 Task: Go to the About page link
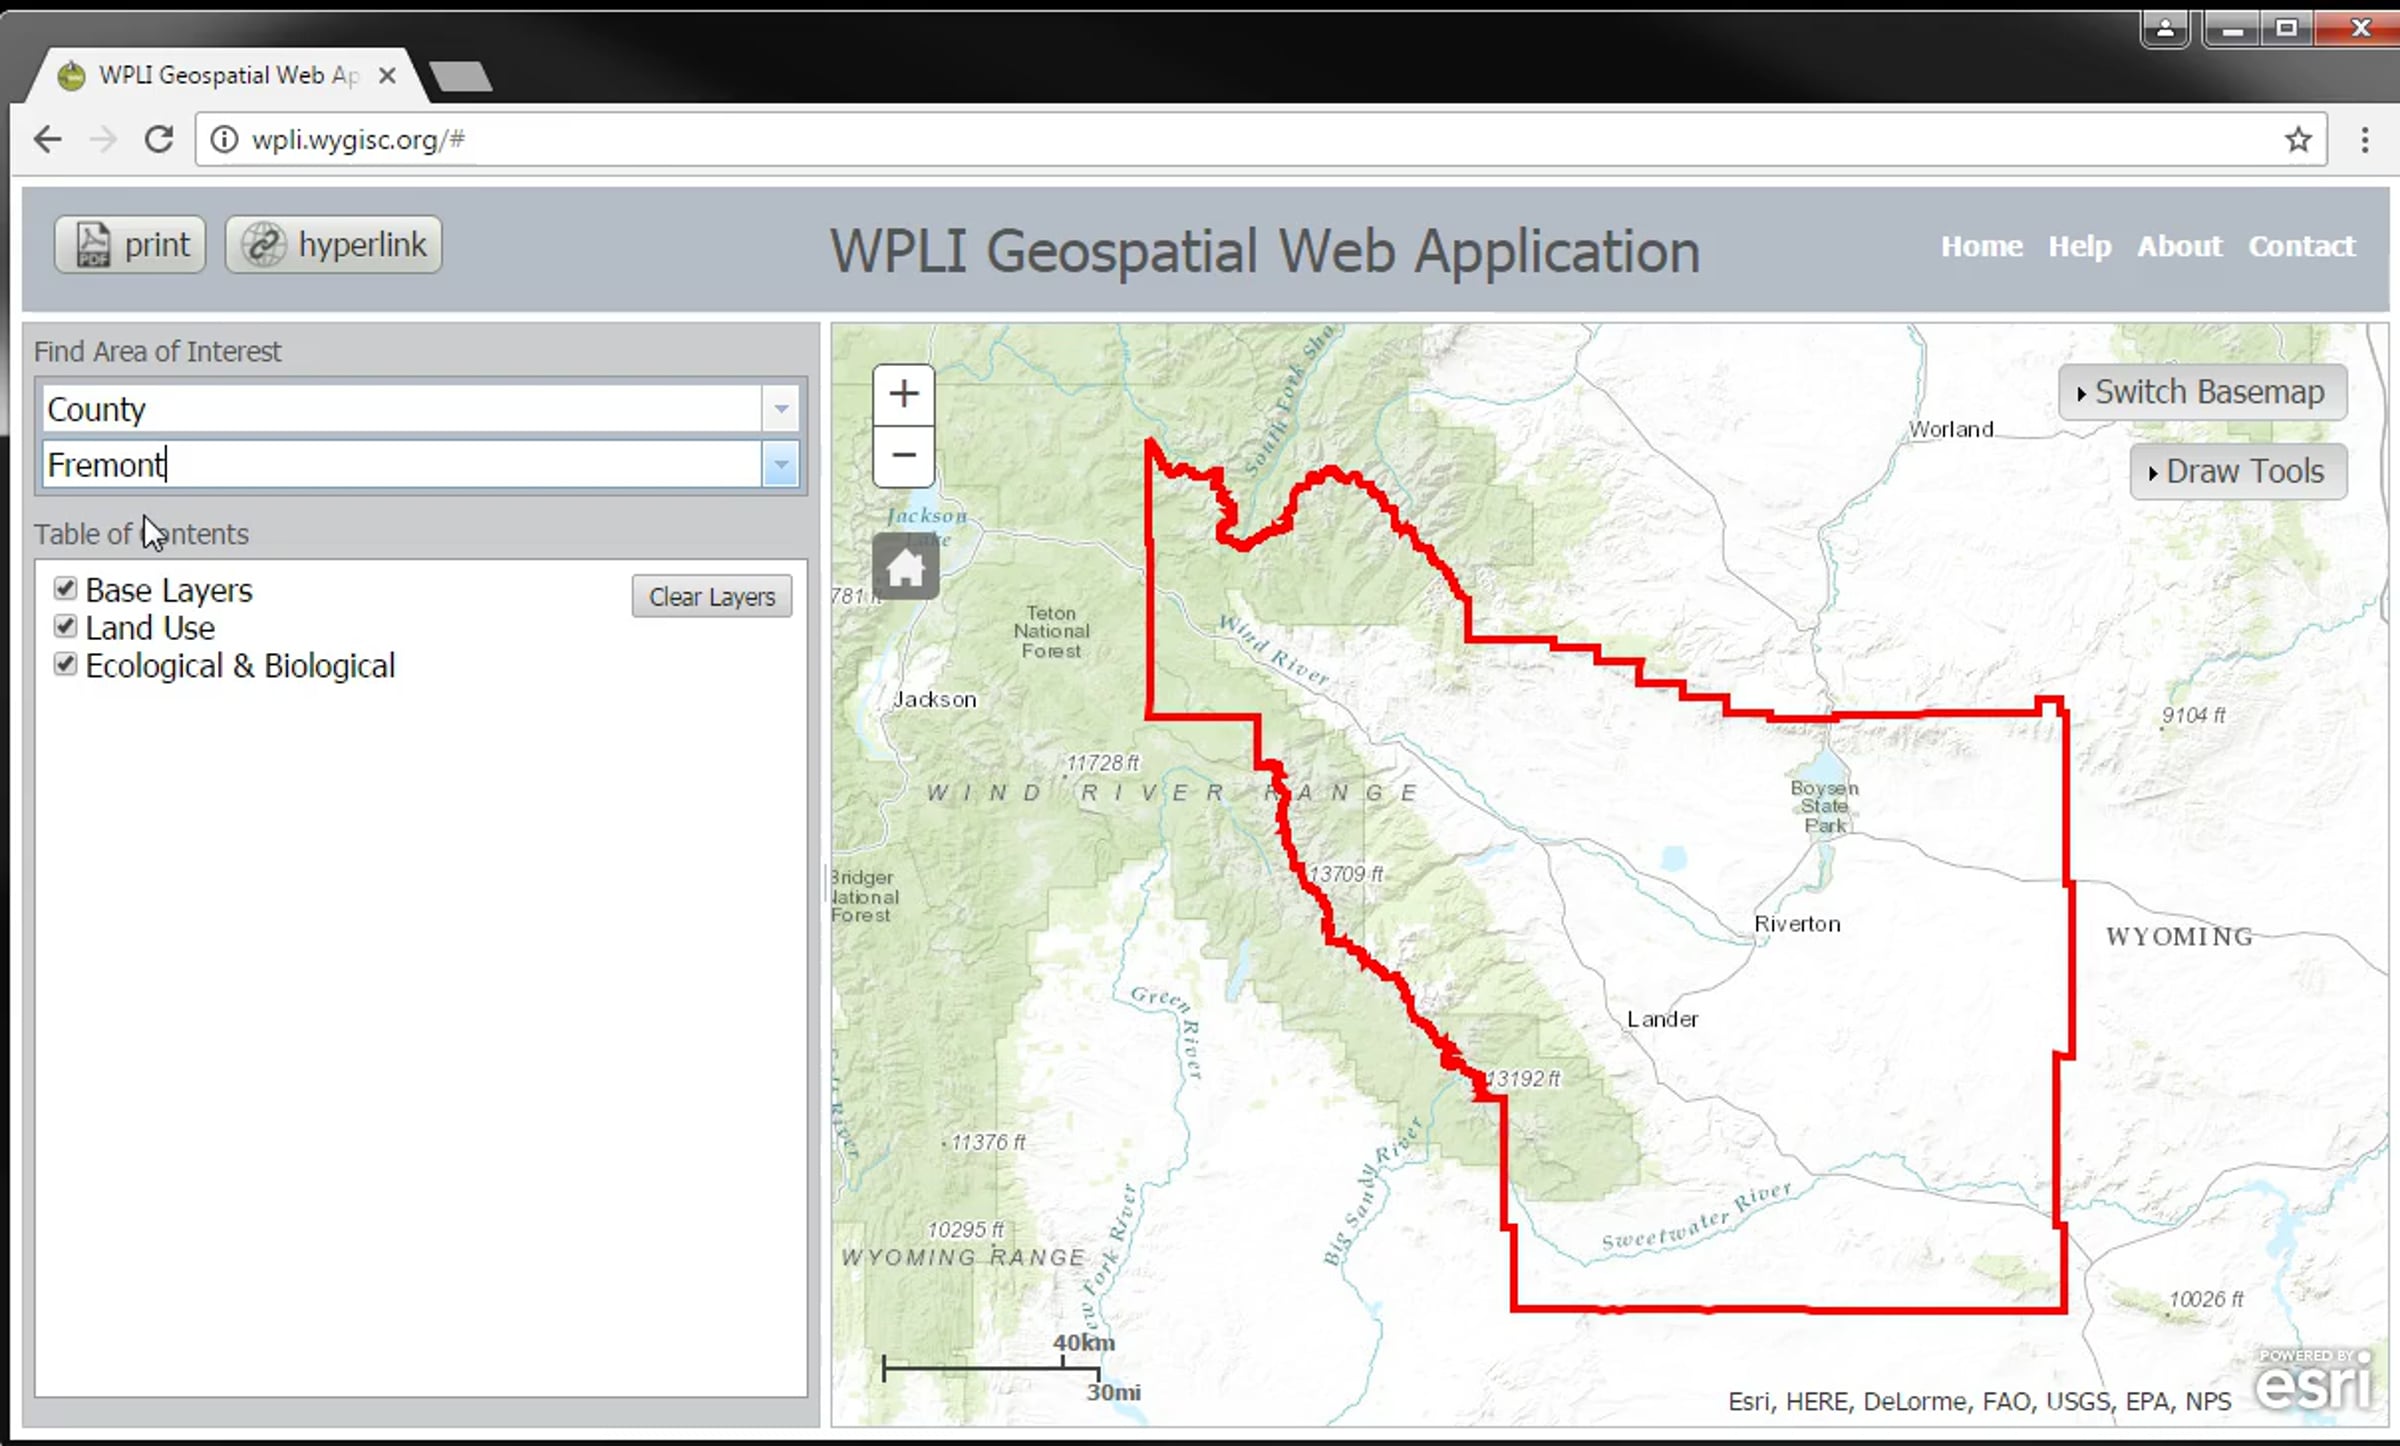[x=2179, y=246]
